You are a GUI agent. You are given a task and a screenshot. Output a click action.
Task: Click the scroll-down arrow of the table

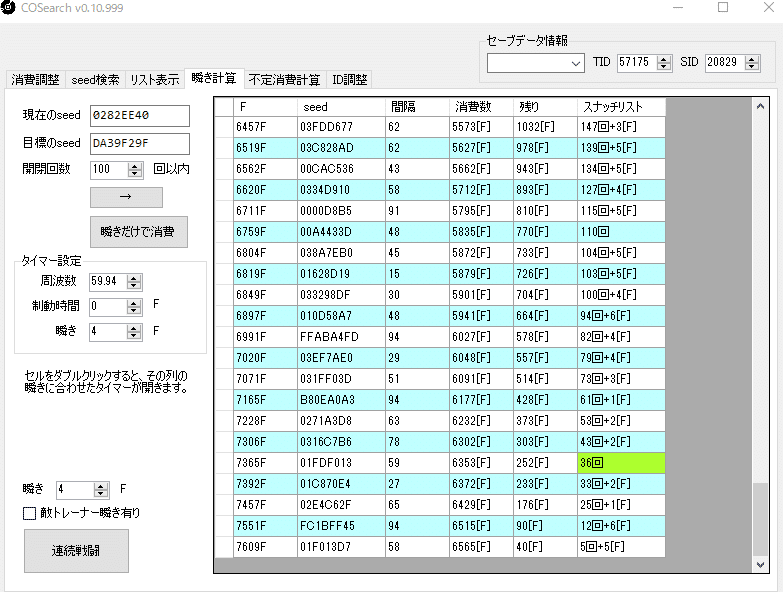[760, 565]
